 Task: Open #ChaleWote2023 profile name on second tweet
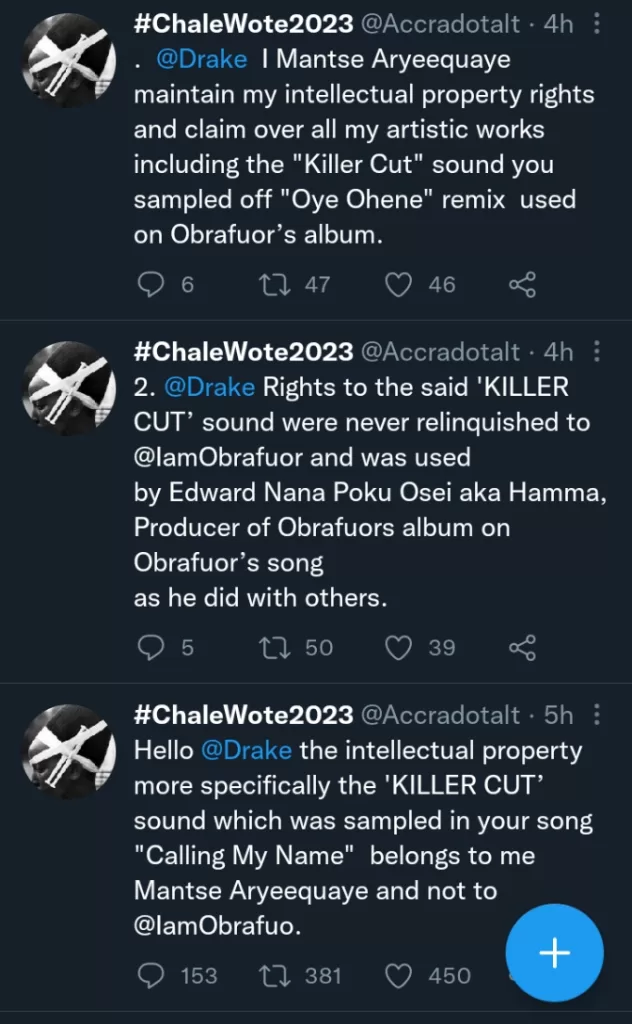[x=243, y=351]
